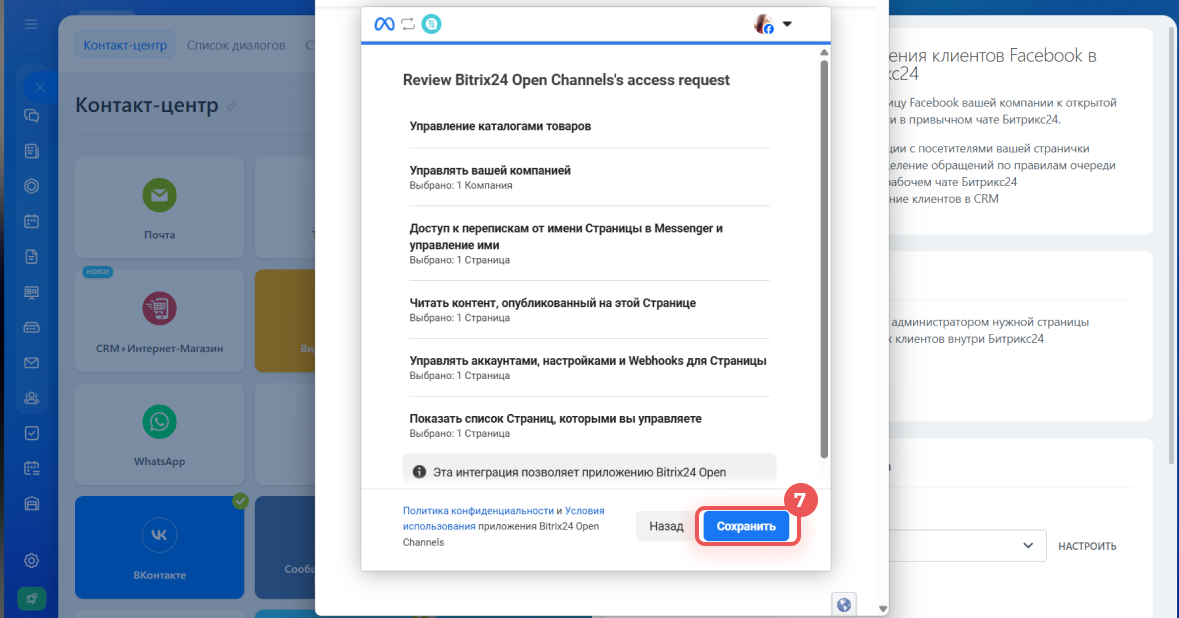Open the calendar icon in left sidebar

click(x=32, y=222)
